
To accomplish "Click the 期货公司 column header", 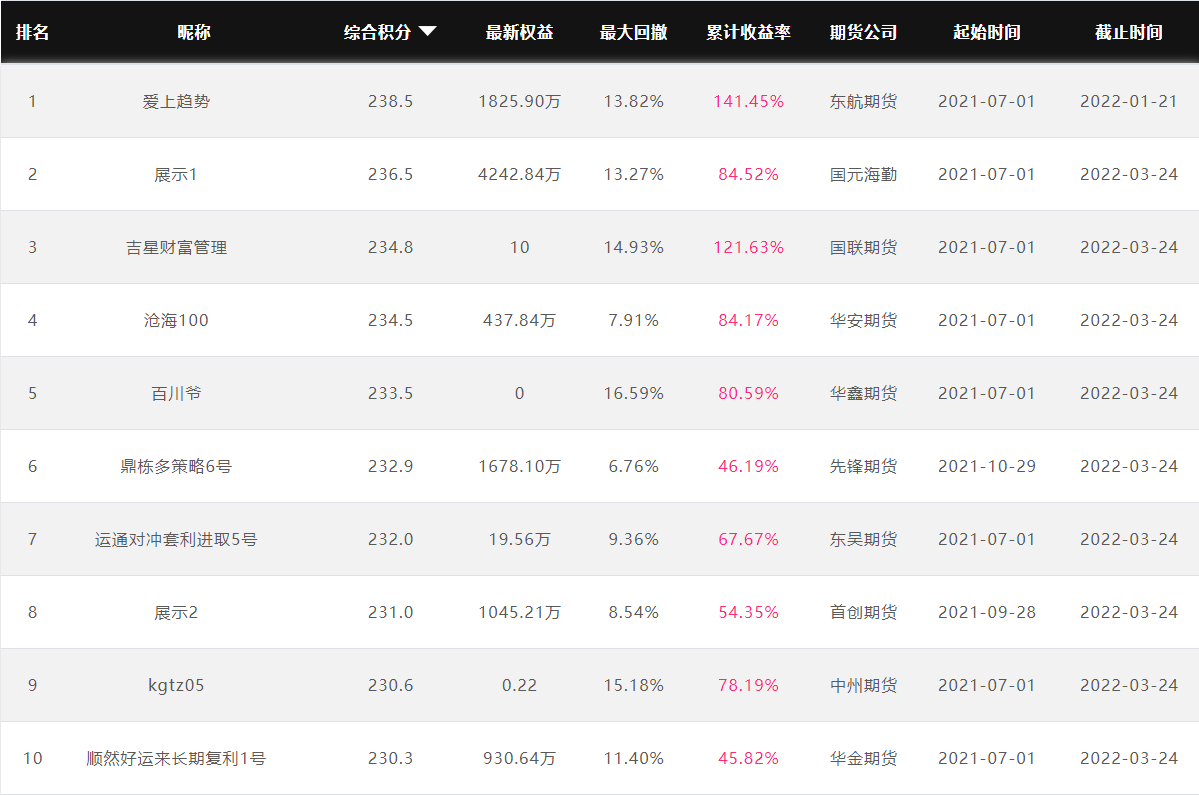I will coord(863,32).
